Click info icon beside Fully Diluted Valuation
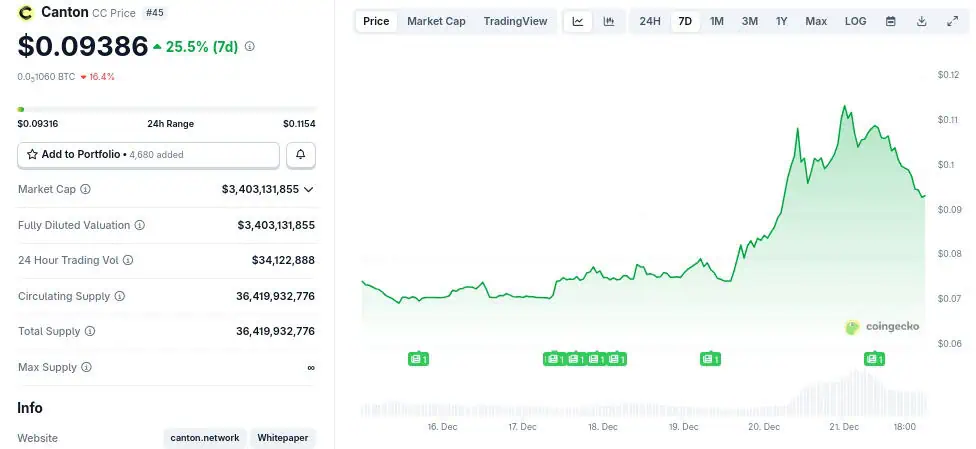976x449 pixels. tap(139, 225)
